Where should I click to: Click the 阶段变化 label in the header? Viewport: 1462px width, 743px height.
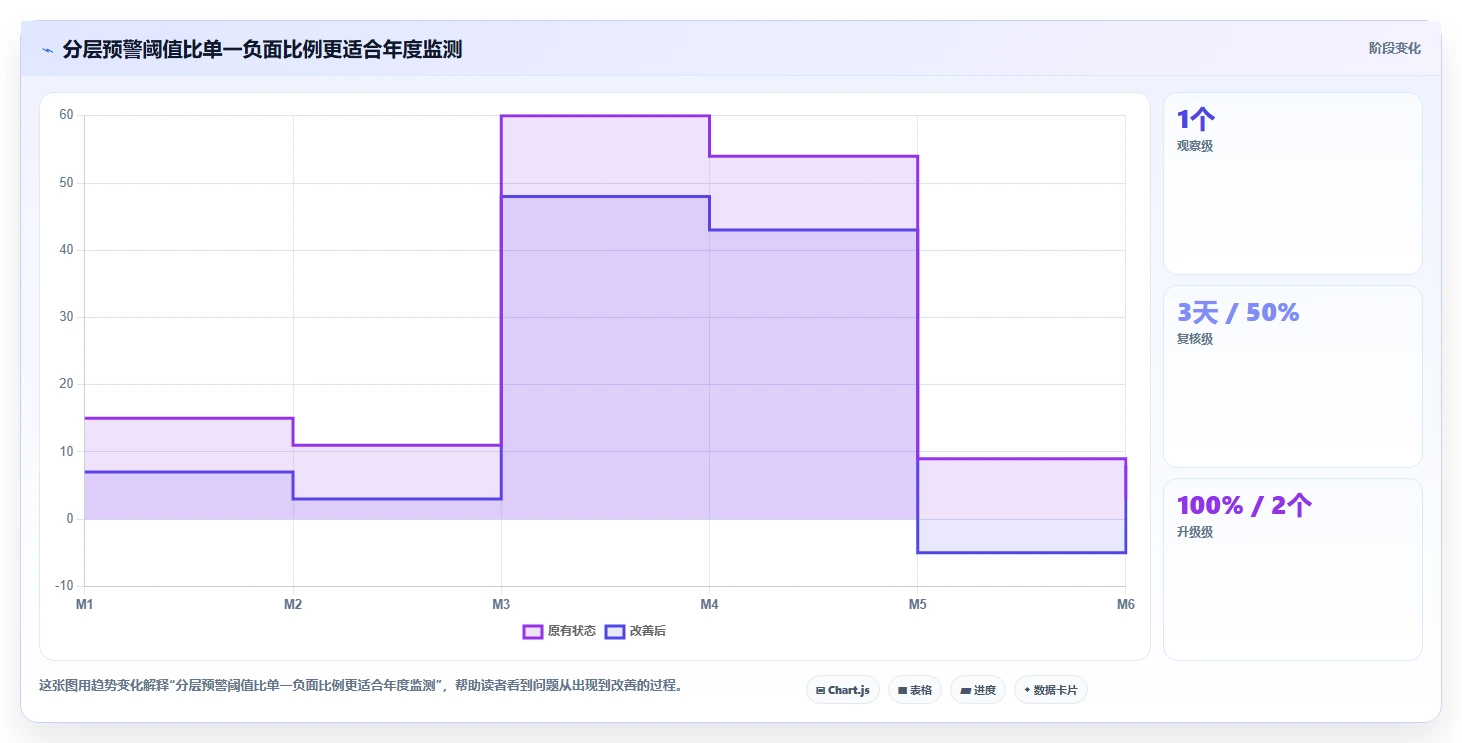(1395, 49)
